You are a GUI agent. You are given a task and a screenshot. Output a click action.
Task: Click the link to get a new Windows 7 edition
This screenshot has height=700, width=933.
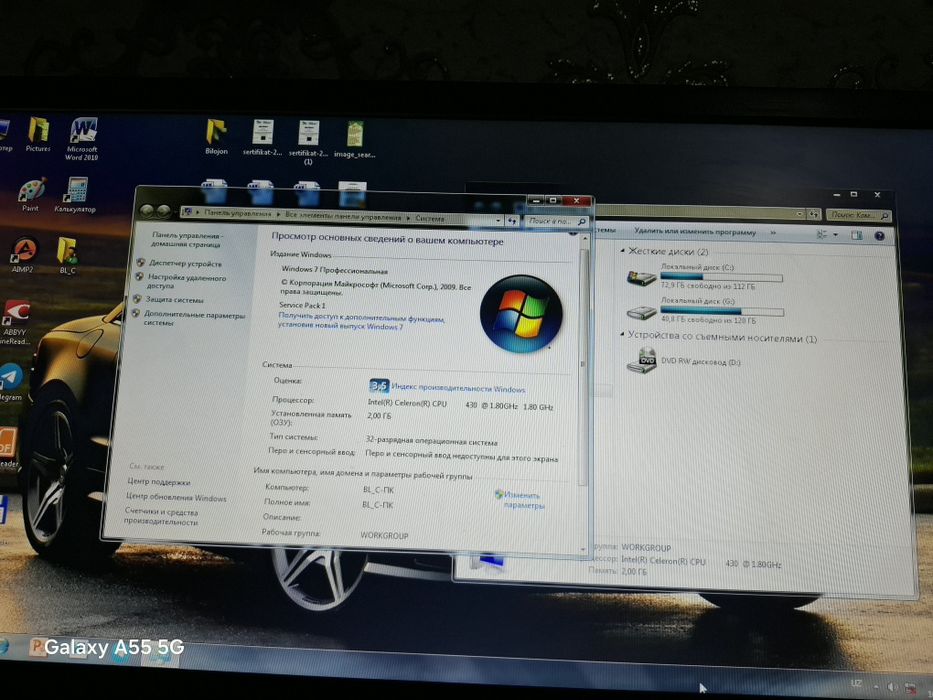361,321
